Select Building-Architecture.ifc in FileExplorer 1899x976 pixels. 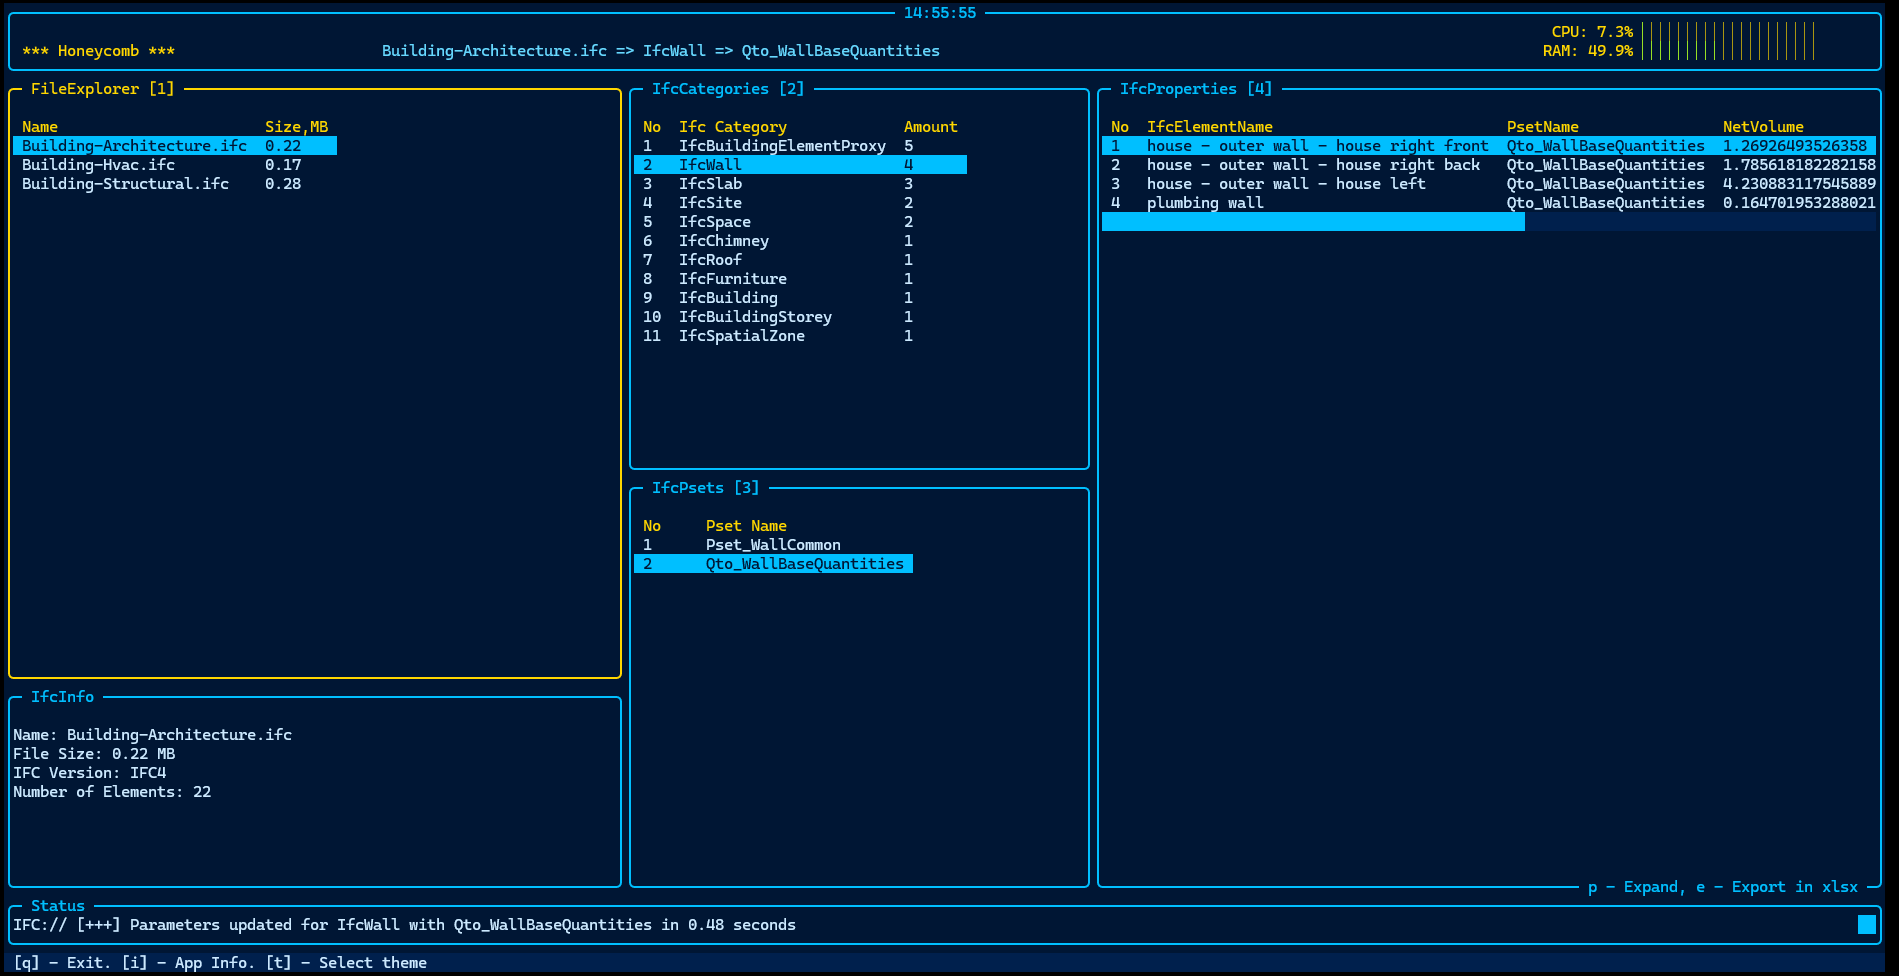tap(175, 146)
